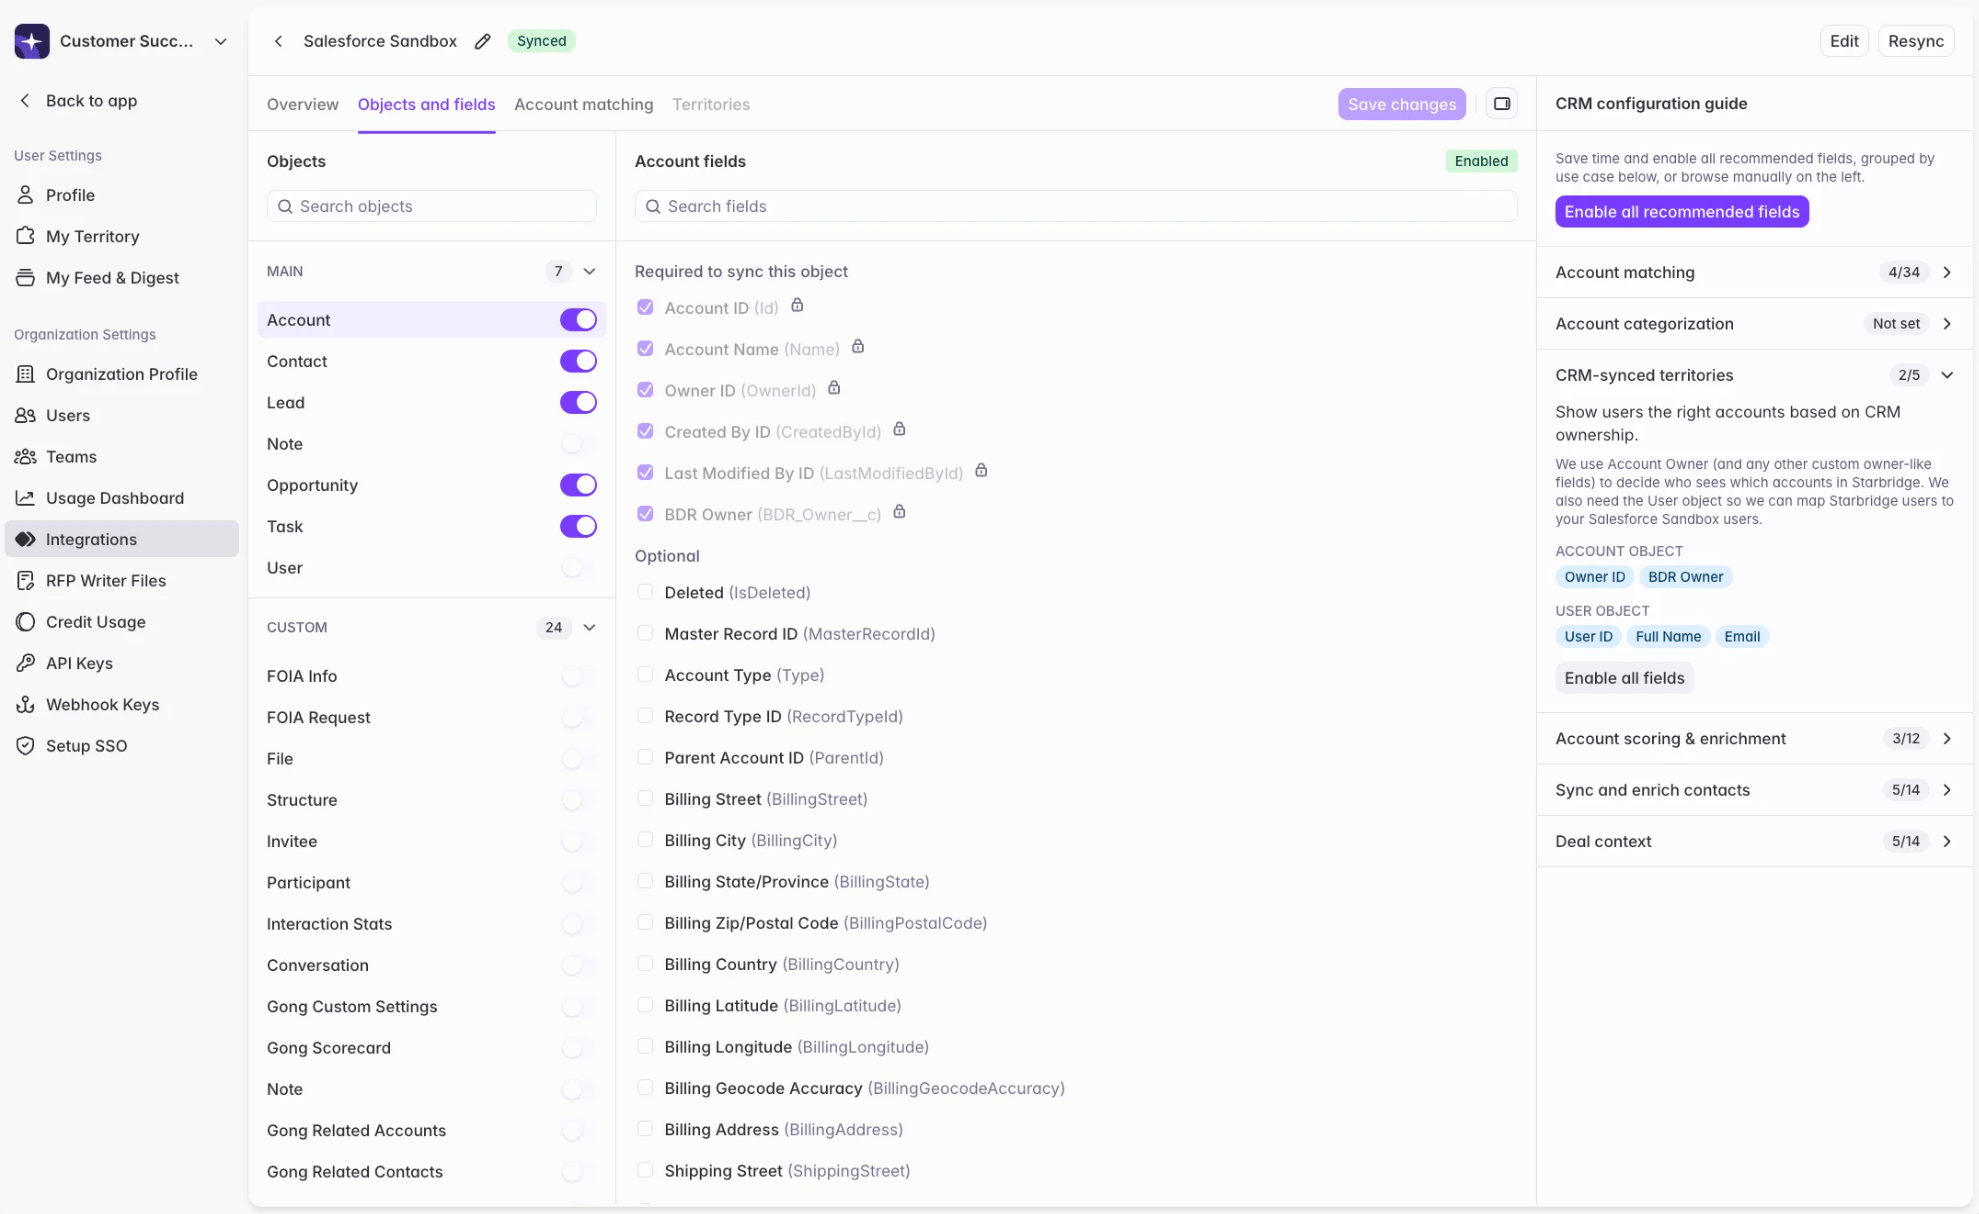The image size is (1979, 1214).
Task: Toggle the Account object switch
Action: click(578, 320)
